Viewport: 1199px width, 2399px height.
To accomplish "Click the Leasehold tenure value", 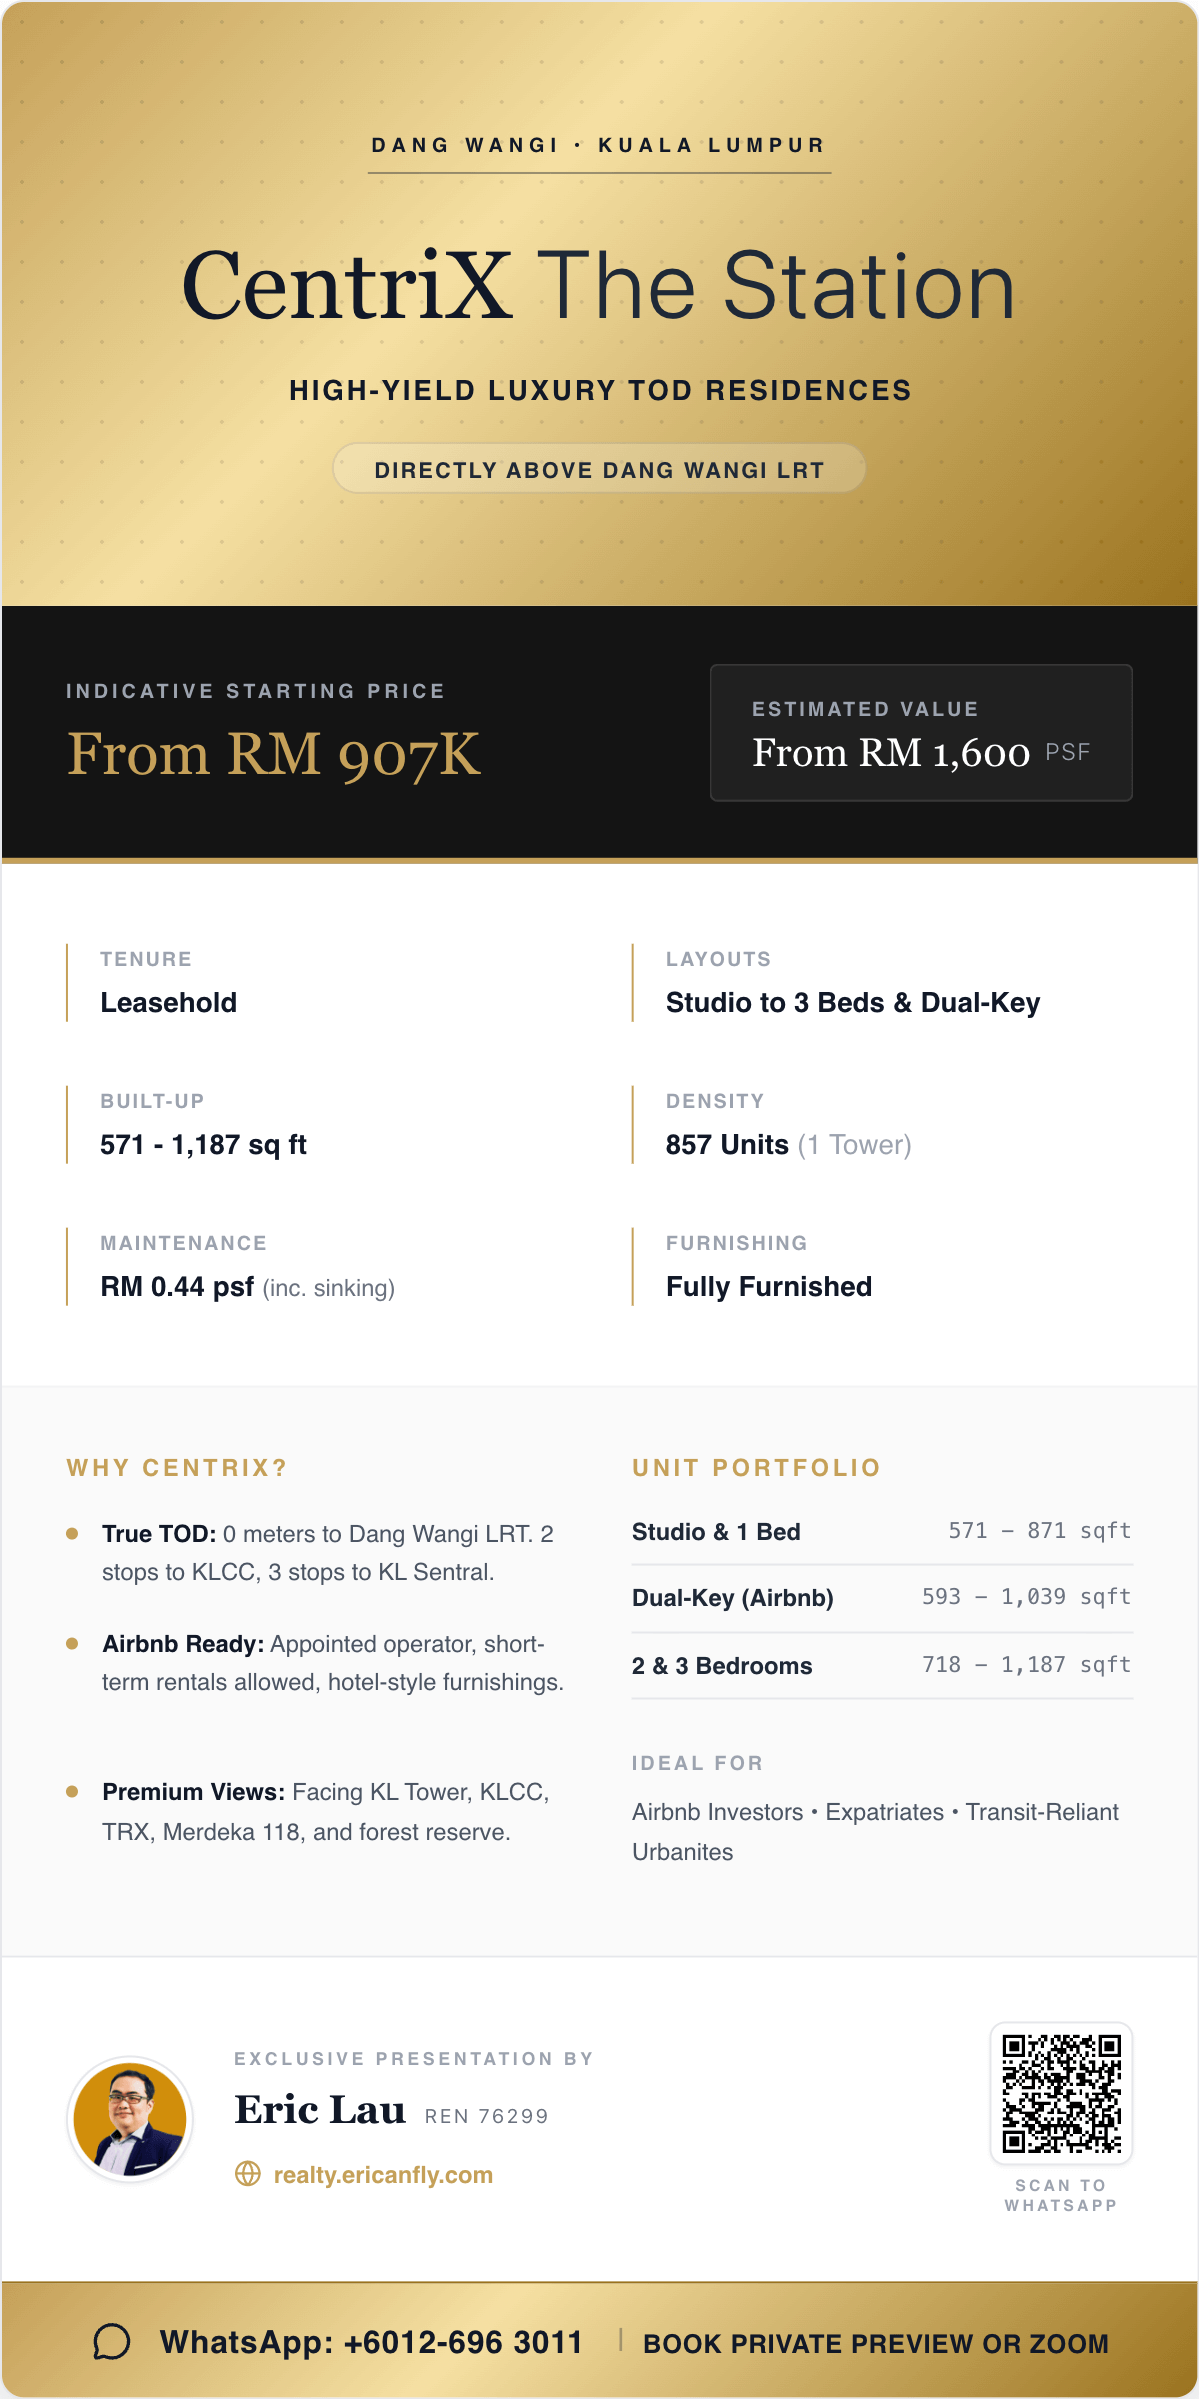I will (169, 1002).
